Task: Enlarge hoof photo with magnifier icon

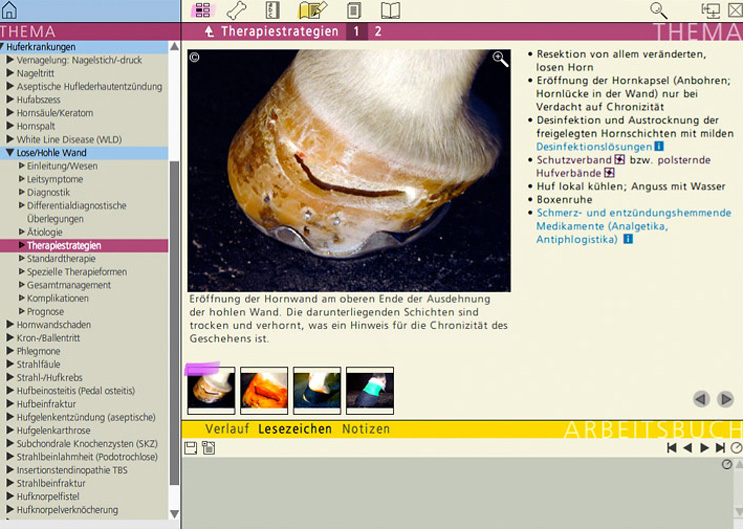Action: pyautogui.click(x=500, y=59)
